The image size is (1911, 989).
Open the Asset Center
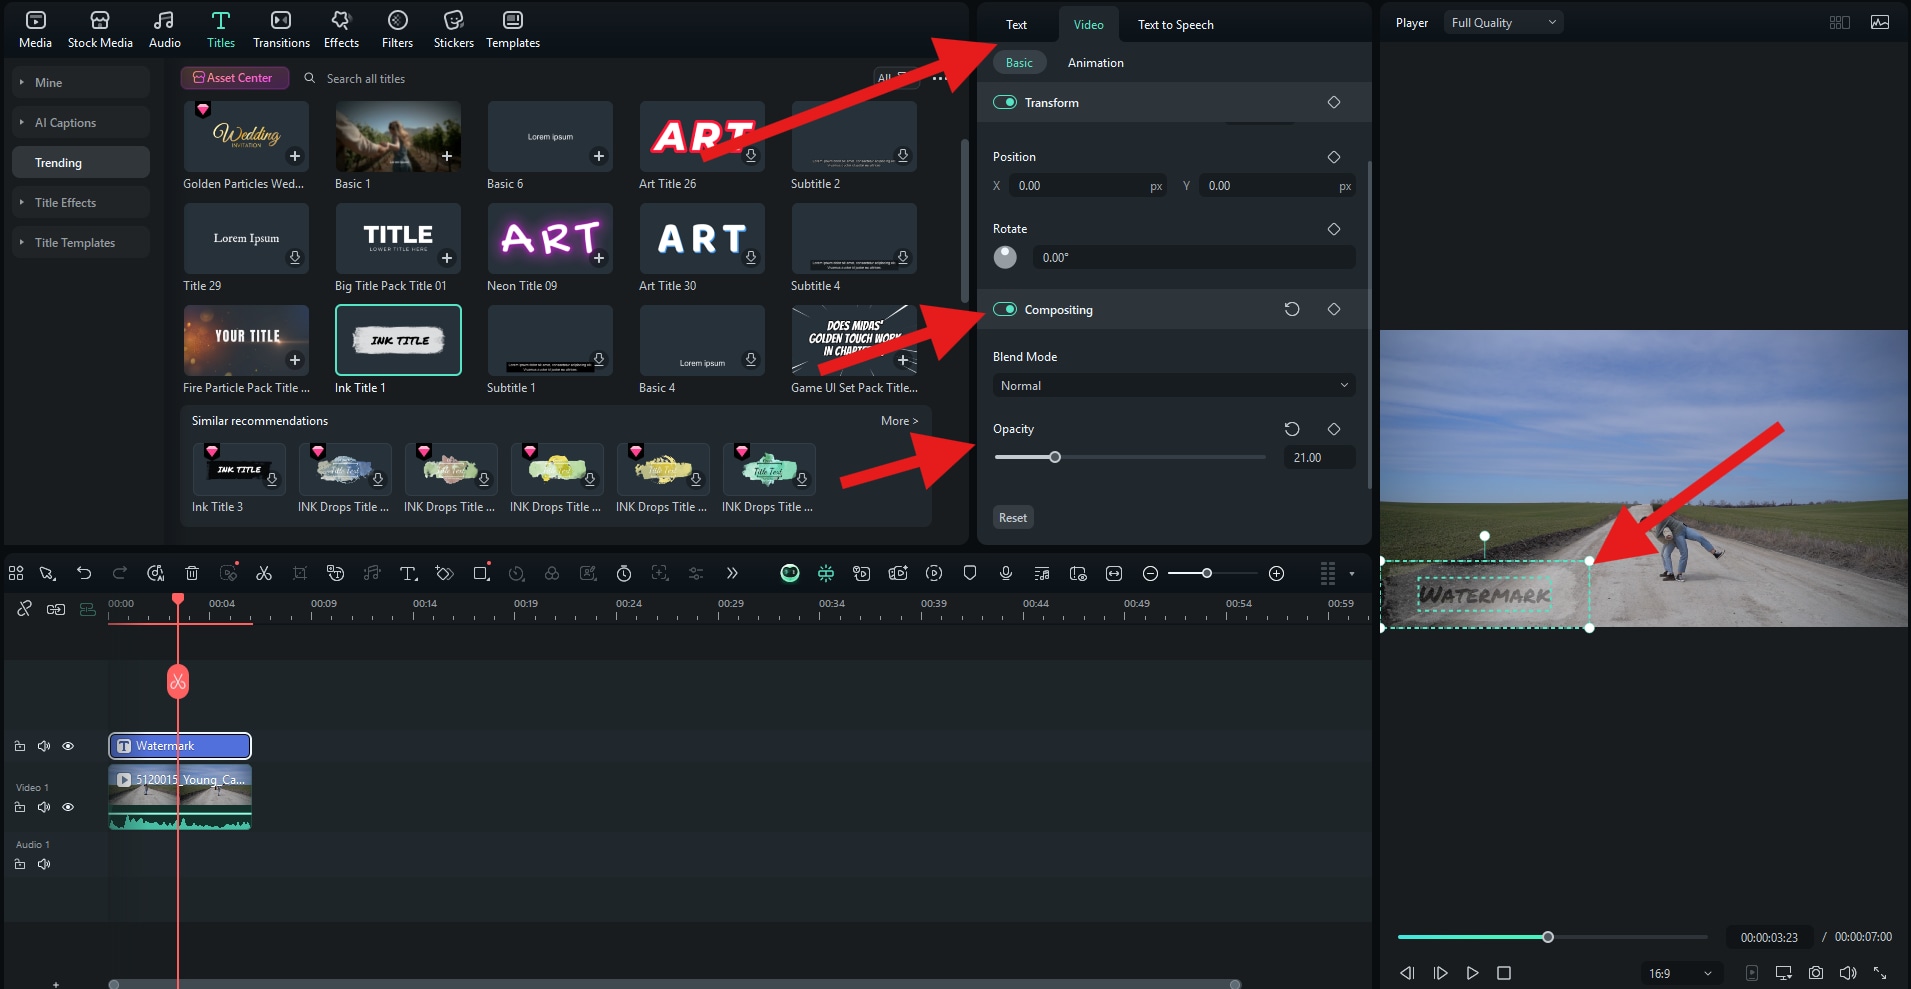tap(234, 78)
